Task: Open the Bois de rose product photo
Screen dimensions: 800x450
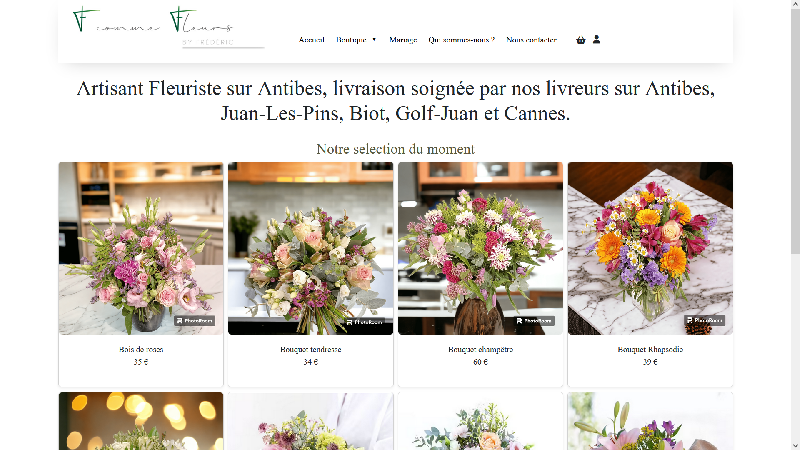Action: 141,248
